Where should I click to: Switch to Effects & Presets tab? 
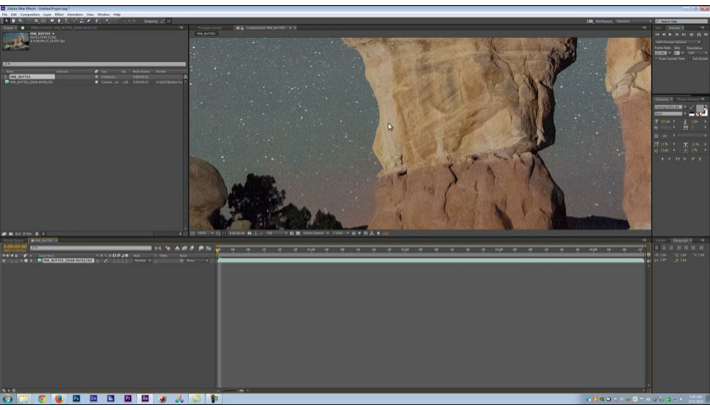pos(687,99)
